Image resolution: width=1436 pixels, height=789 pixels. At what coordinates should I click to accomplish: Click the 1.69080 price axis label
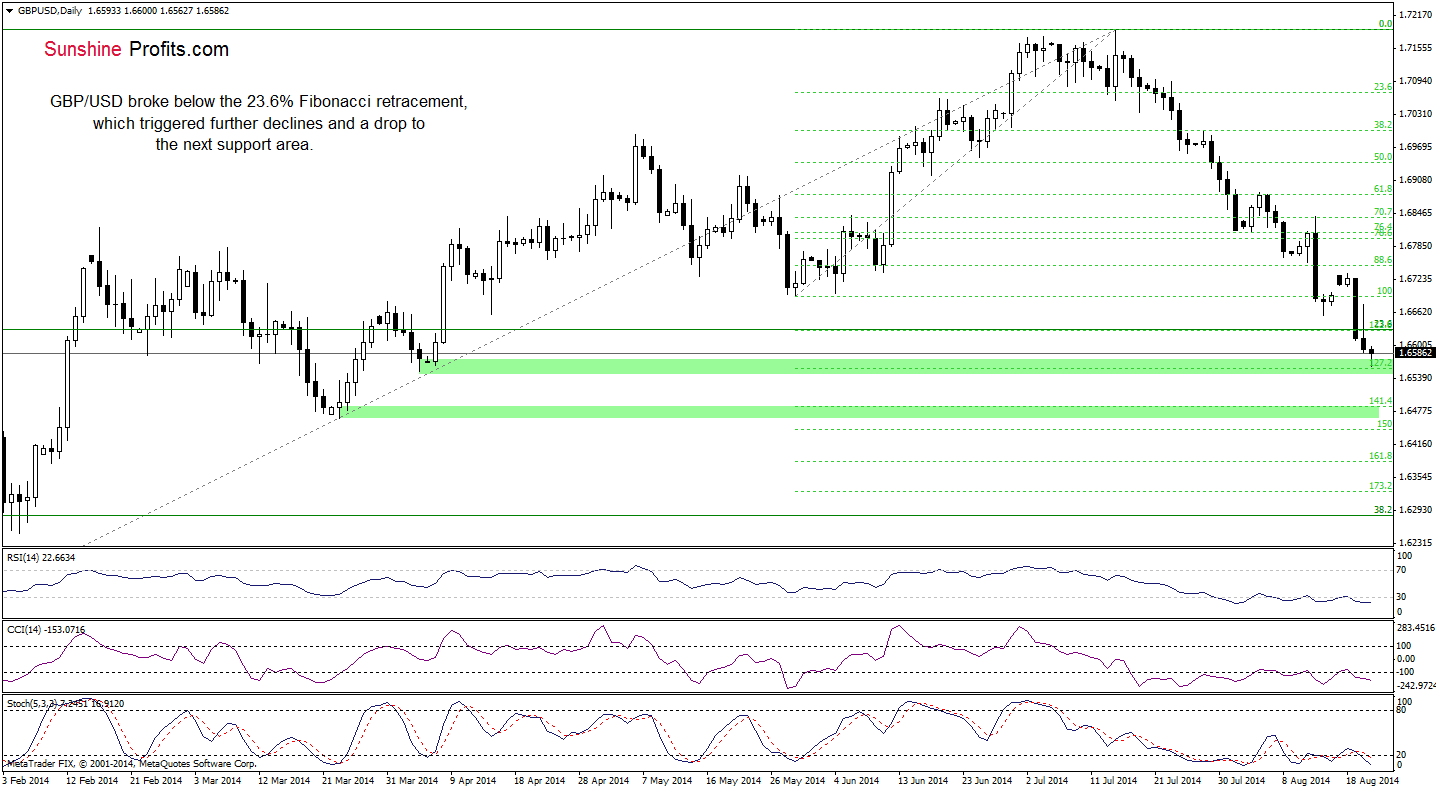pyautogui.click(x=1417, y=180)
